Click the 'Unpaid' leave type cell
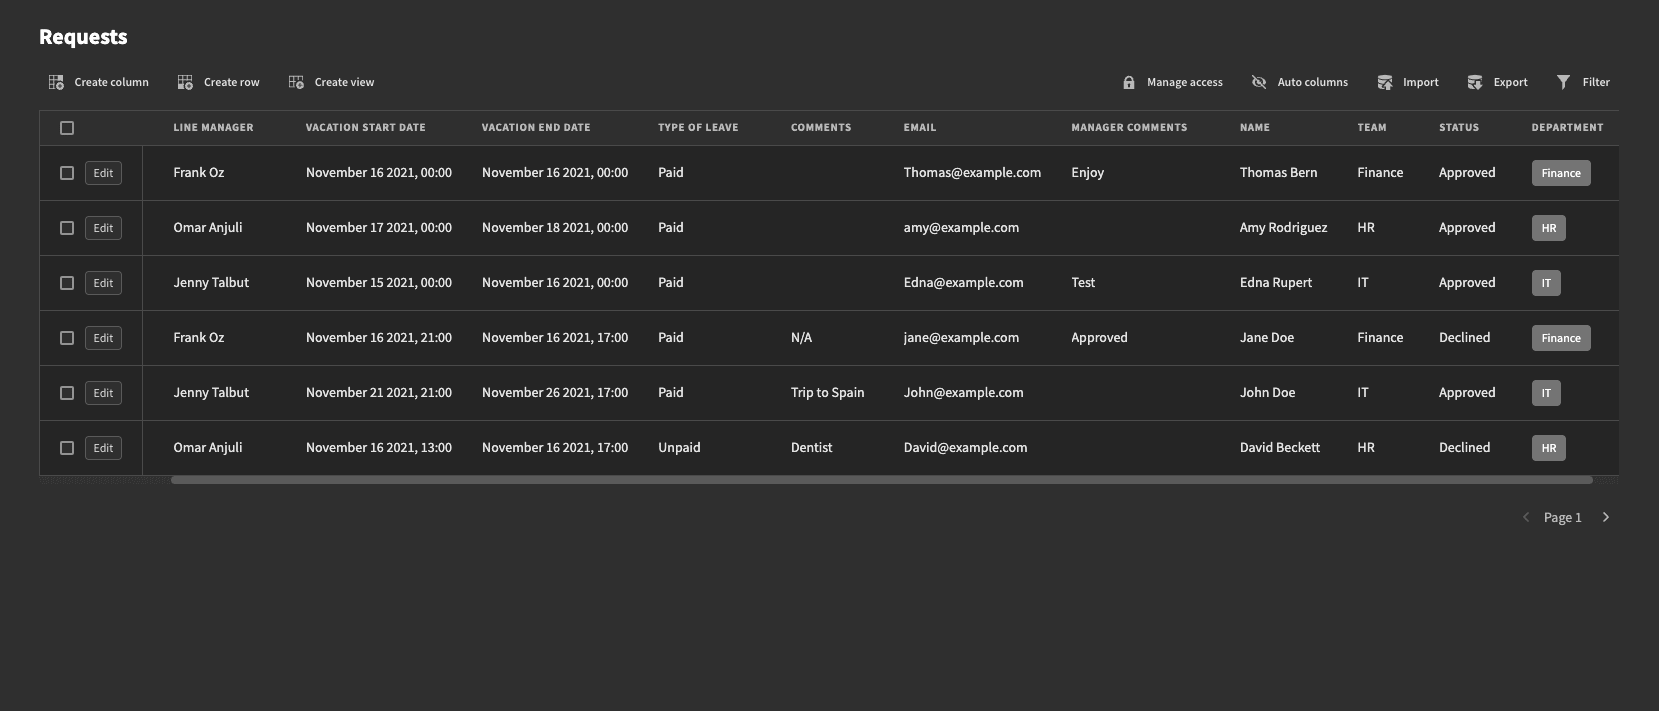Screen dimensions: 1659x711 pos(679,448)
